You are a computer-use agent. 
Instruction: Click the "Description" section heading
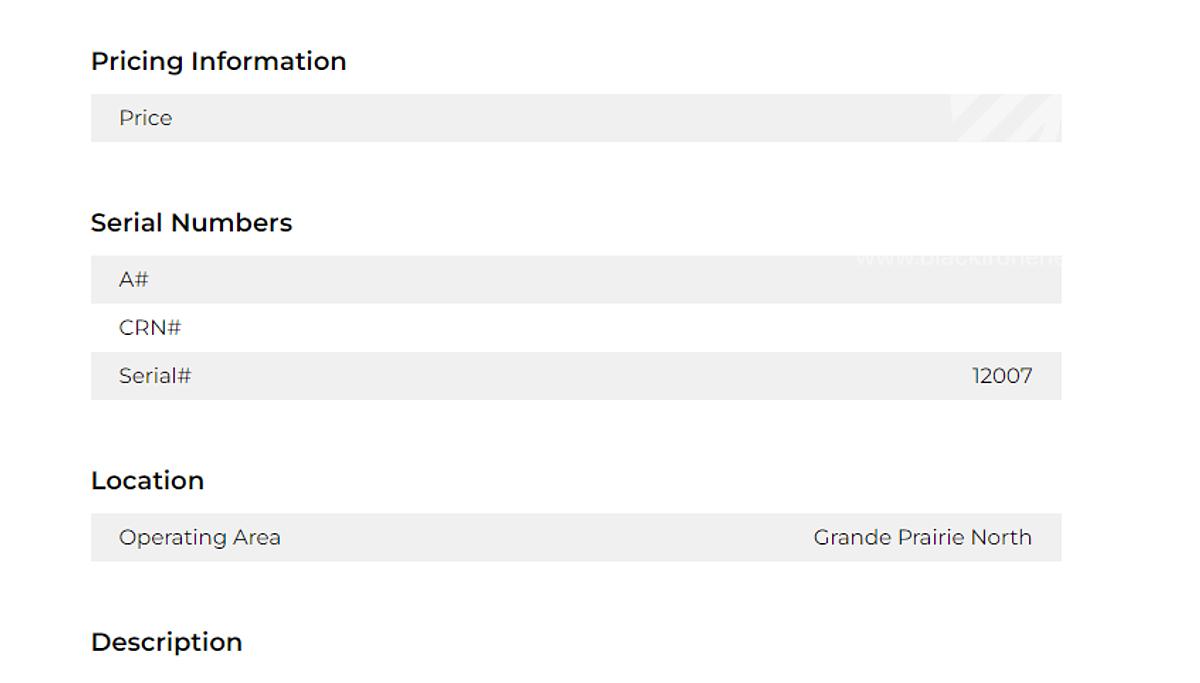click(166, 642)
